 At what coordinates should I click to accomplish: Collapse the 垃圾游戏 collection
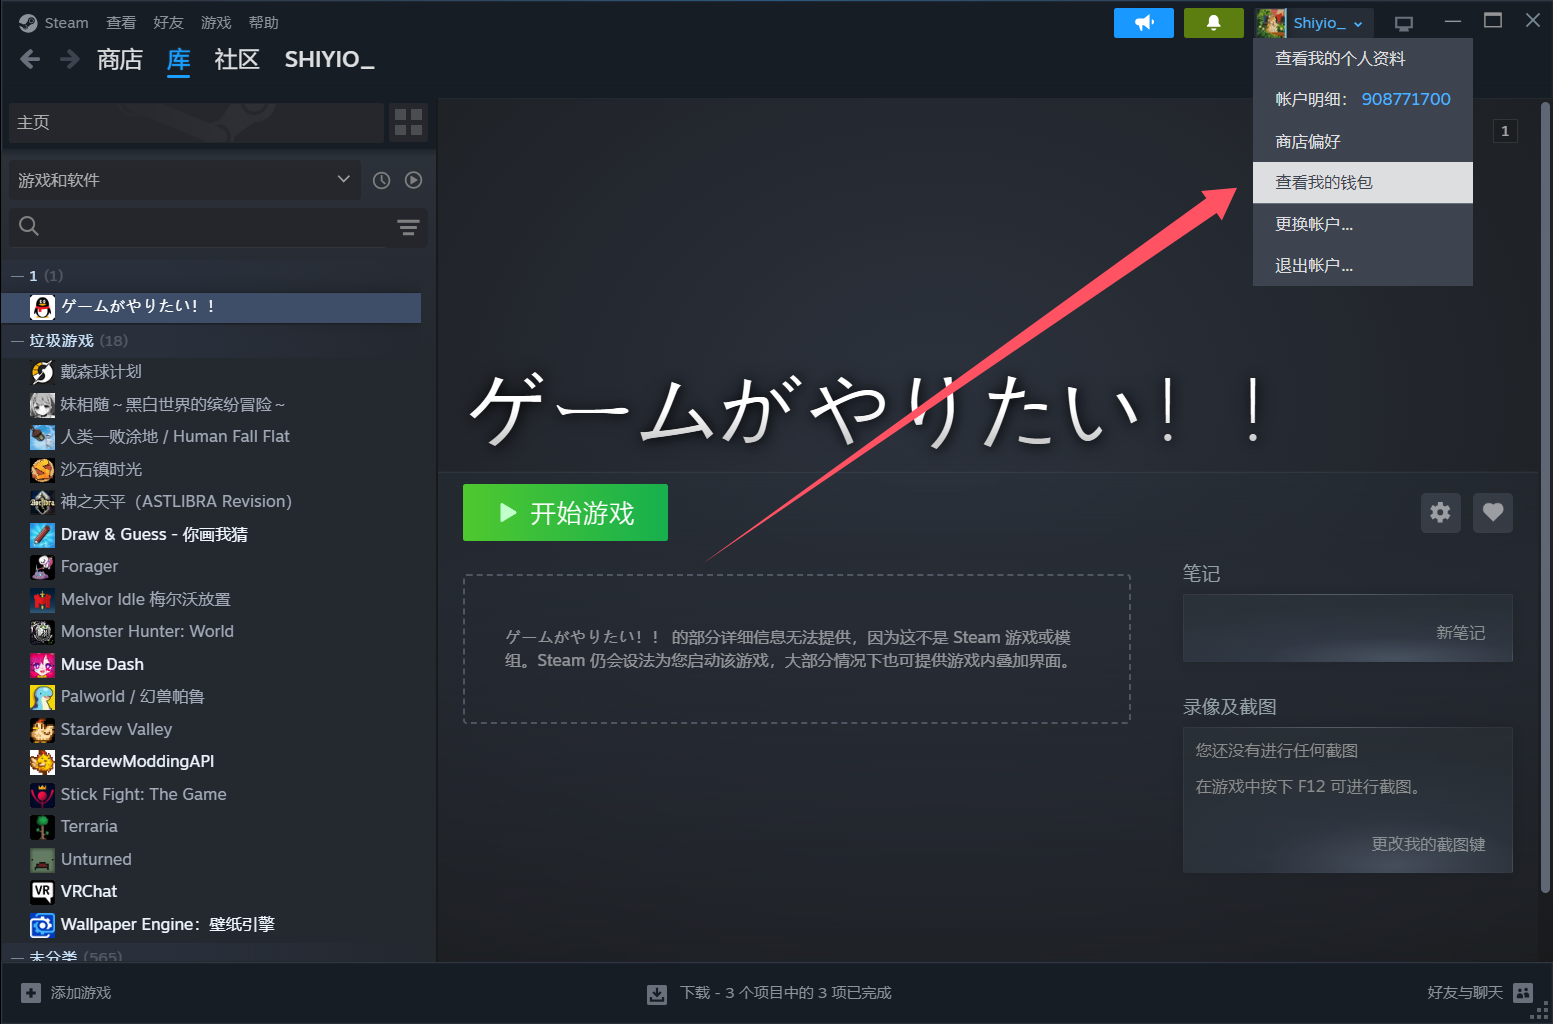(17, 341)
